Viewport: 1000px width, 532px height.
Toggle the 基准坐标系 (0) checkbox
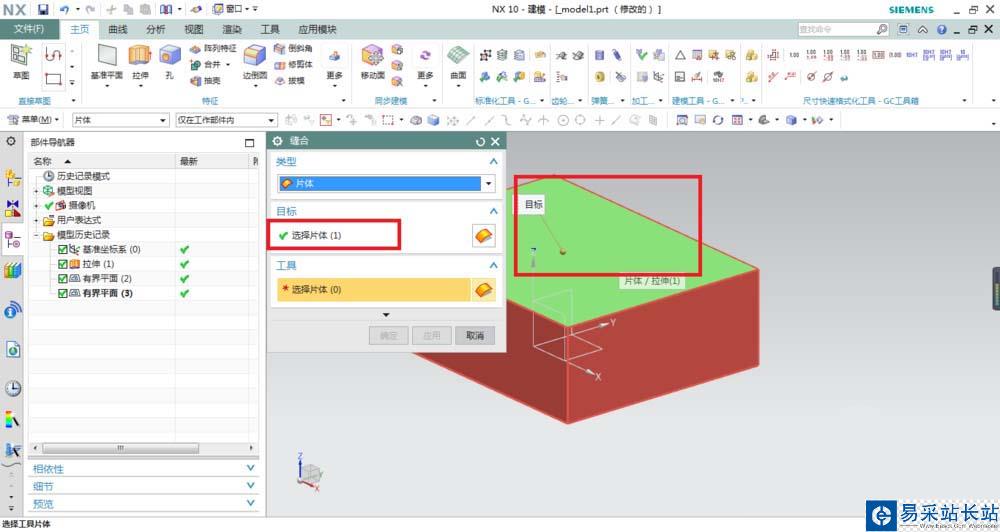pos(62,249)
